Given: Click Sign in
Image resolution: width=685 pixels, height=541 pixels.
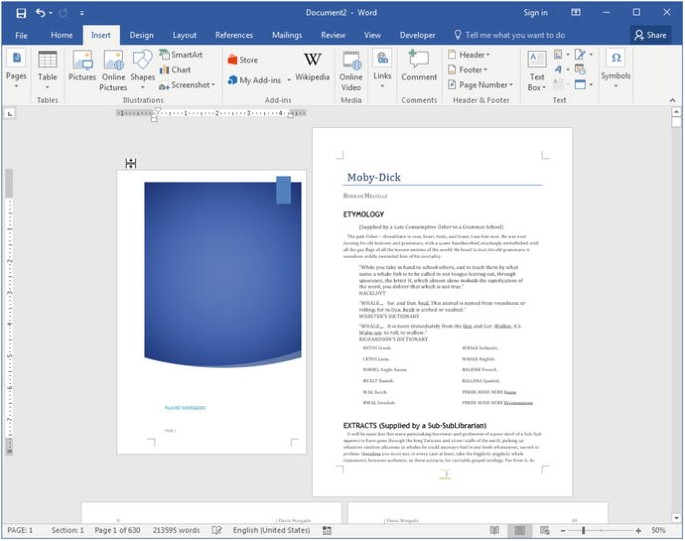Looking at the screenshot, I should coord(536,13).
